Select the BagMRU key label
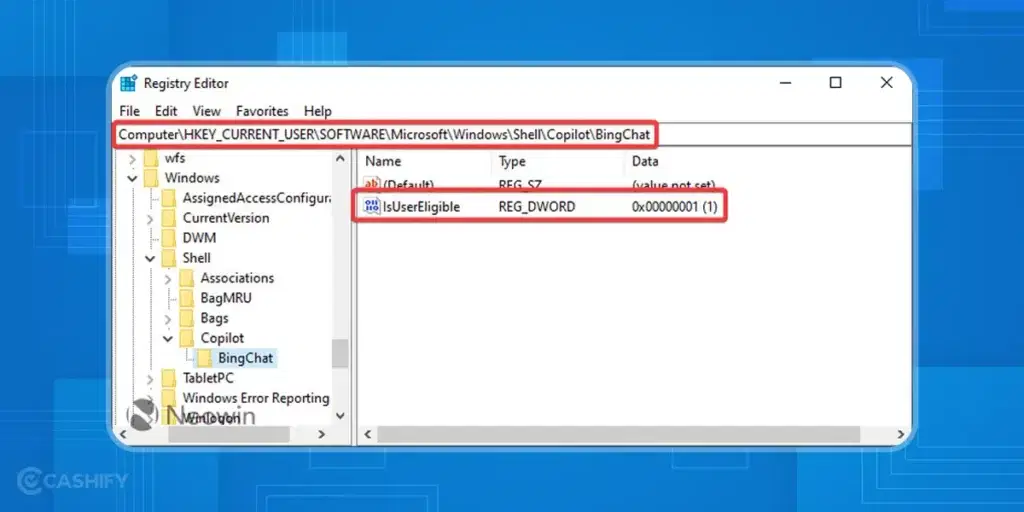This screenshot has height=512, width=1024. (x=226, y=298)
